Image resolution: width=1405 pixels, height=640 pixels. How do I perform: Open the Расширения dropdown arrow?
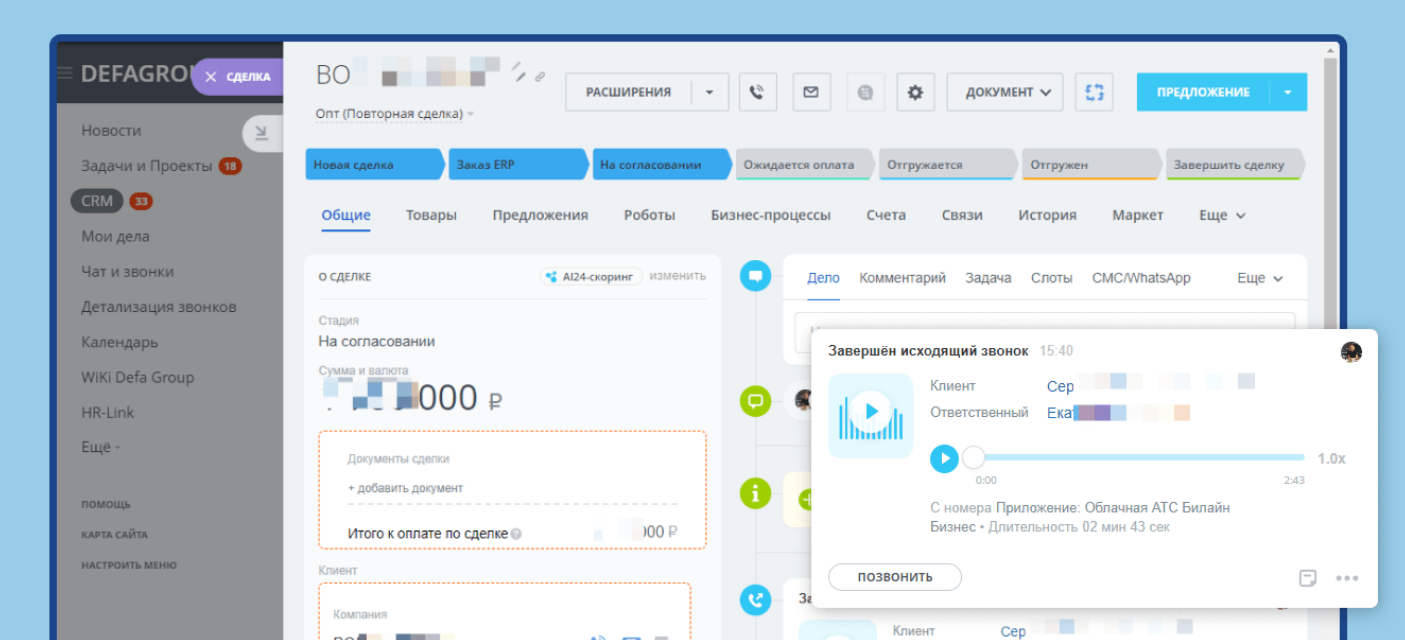(709, 92)
